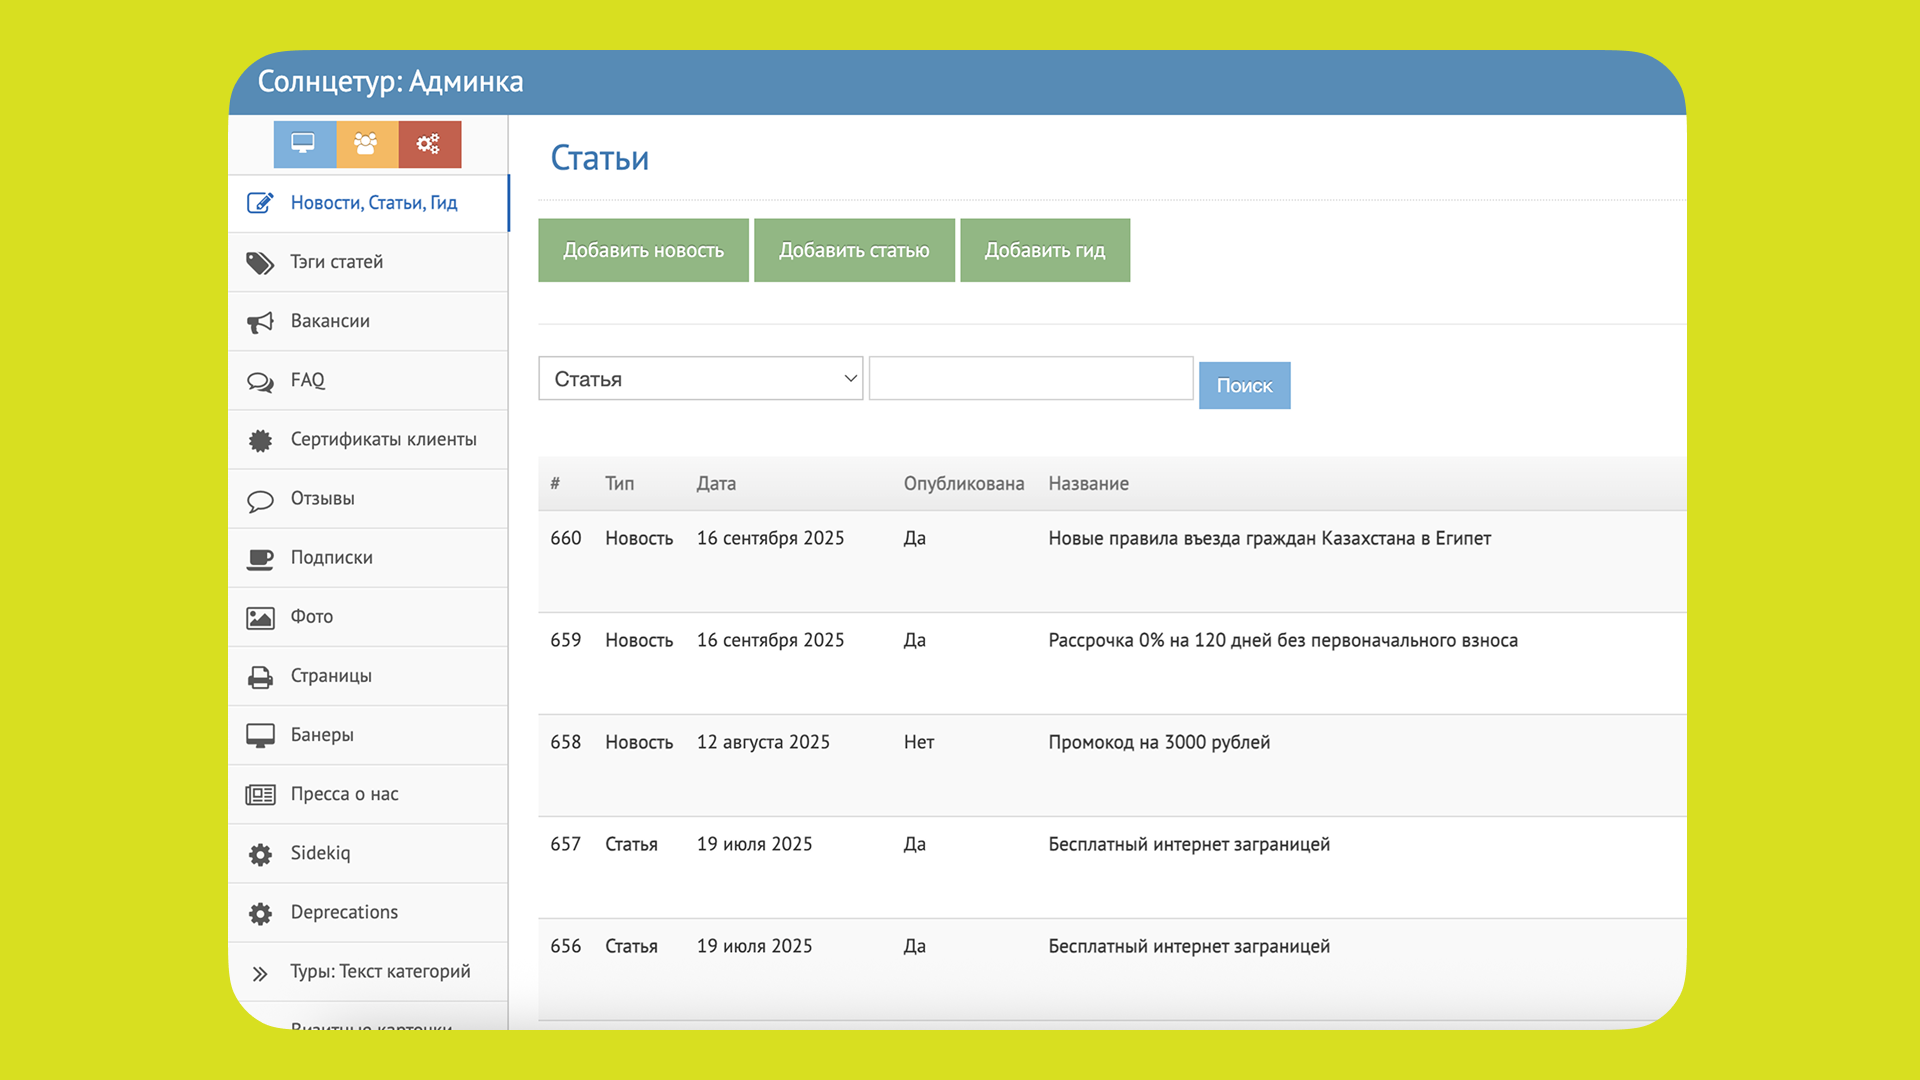The height and width of the screenshot is (1080, 1920).
Task: Go to Отзывы in sidebar
Action: (x=322, y=499)
